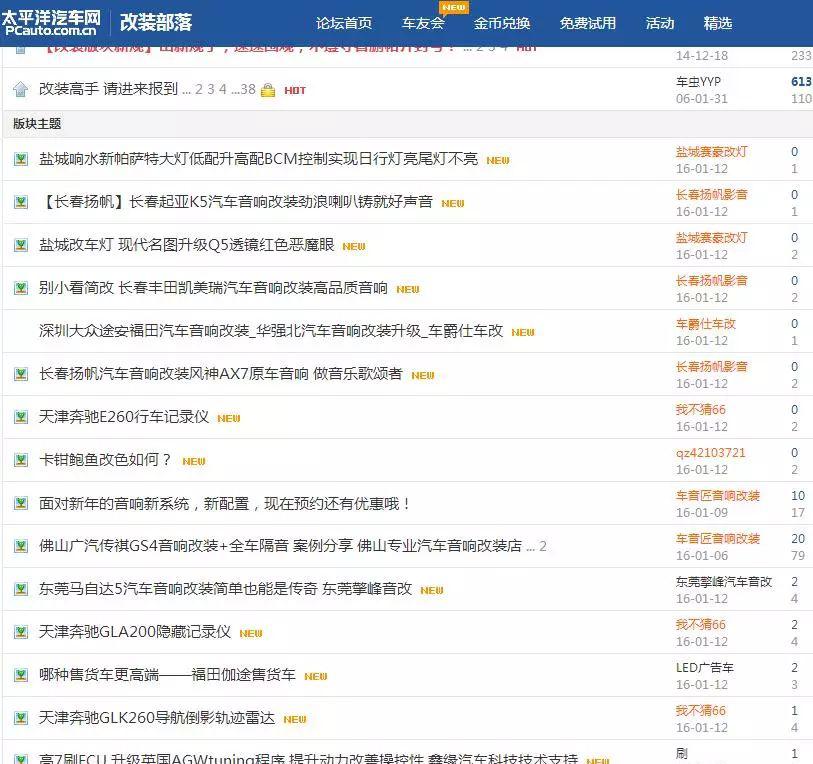
Task: Open author LED广告车 profile
Action: coord(705,668)
